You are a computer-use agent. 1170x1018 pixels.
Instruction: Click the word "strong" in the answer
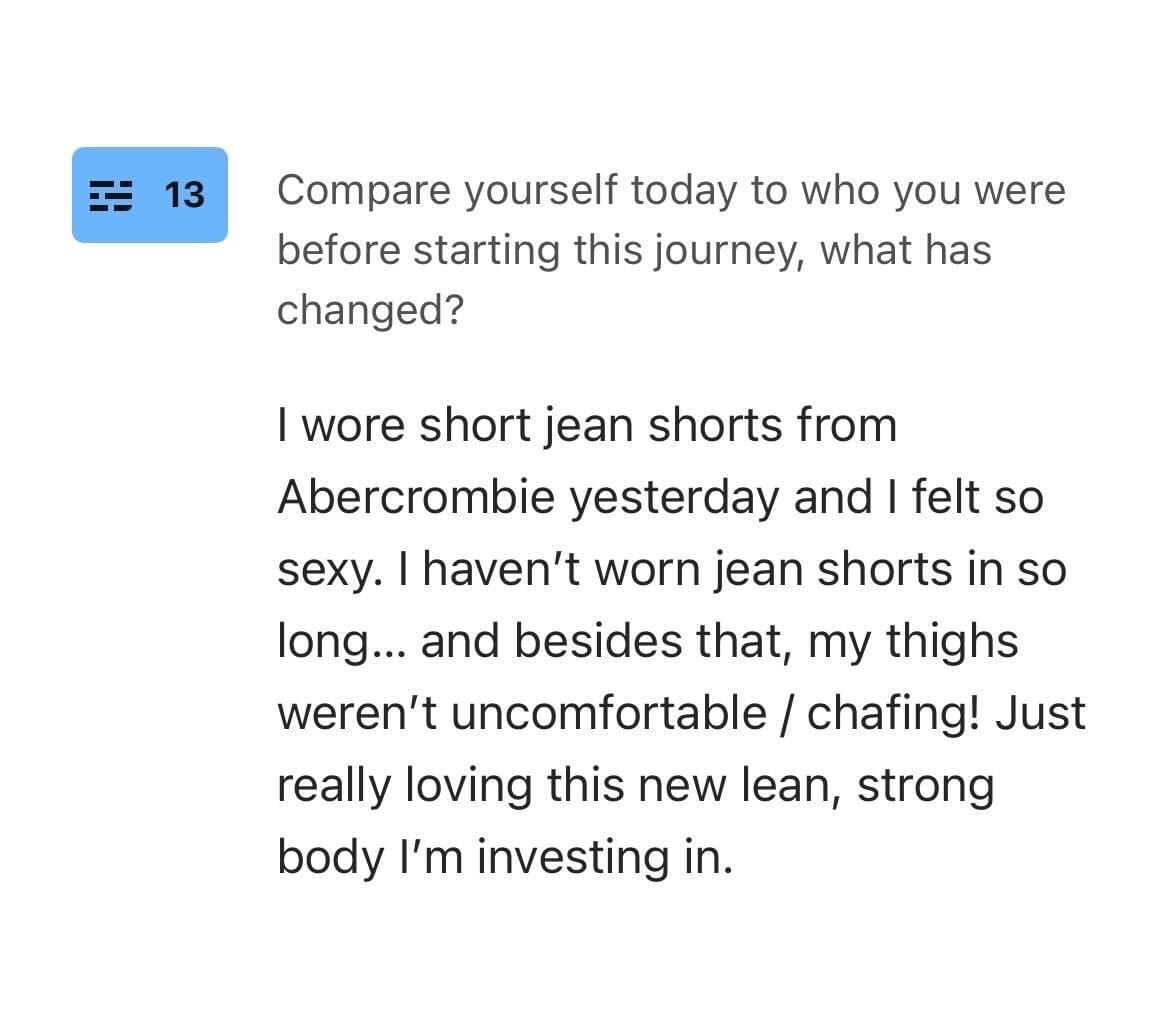(926, 785)
